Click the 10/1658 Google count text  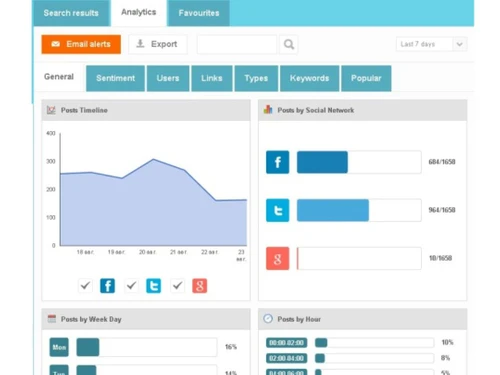click(x=440, y=258)
